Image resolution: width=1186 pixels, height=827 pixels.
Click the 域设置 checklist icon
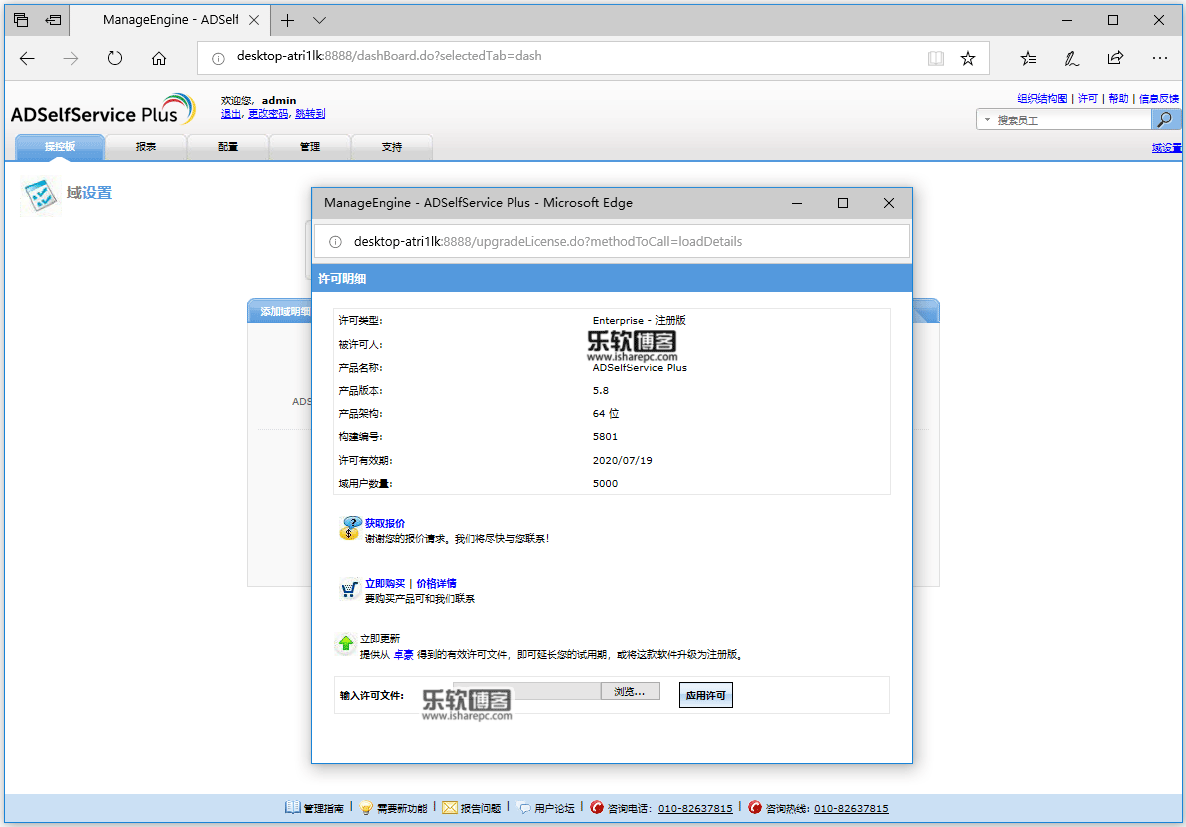pos(39,195)
